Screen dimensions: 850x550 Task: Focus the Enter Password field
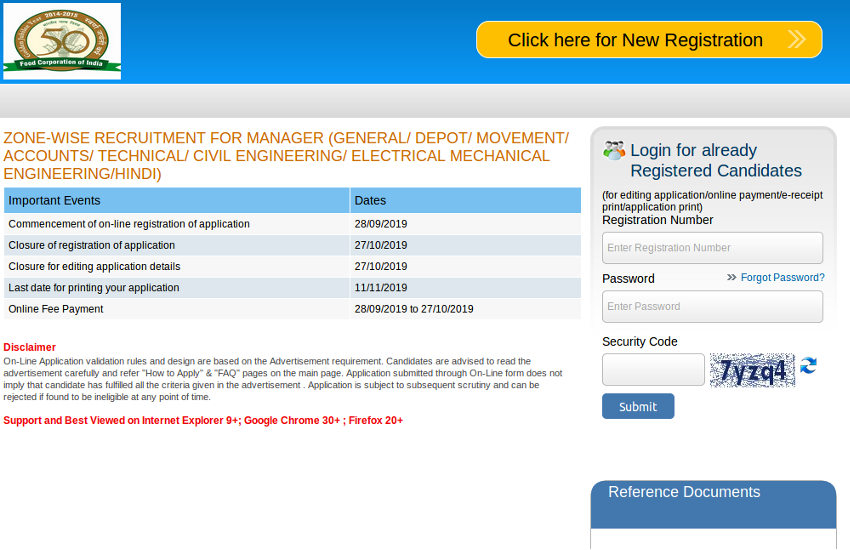(712, 307)
